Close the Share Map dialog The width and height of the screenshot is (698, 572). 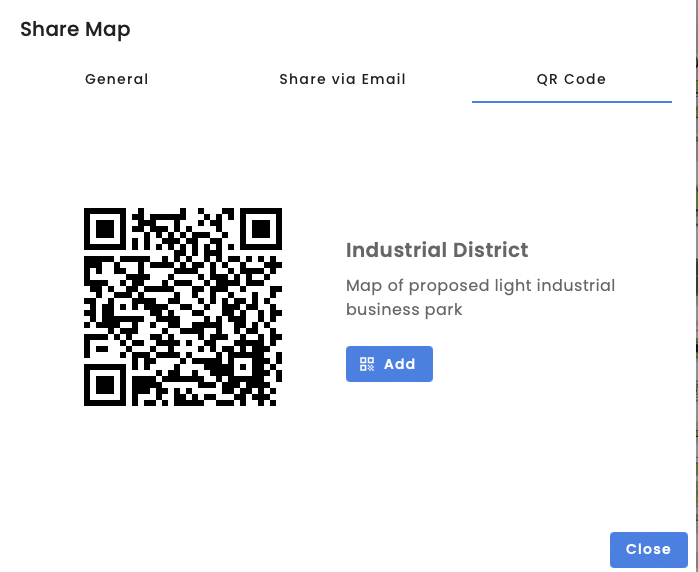648,549
